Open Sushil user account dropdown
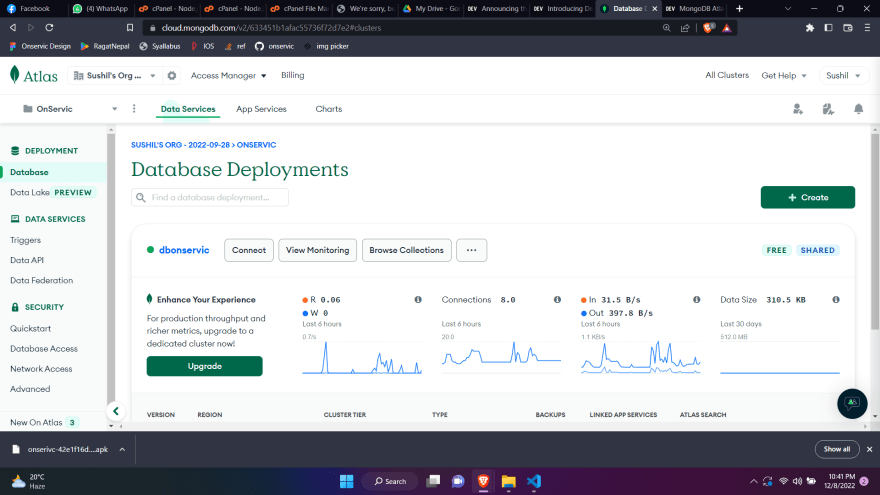Image resolution: width=880 pixels, height=495 pixels. pyautogui.click(x=843, y=76)
